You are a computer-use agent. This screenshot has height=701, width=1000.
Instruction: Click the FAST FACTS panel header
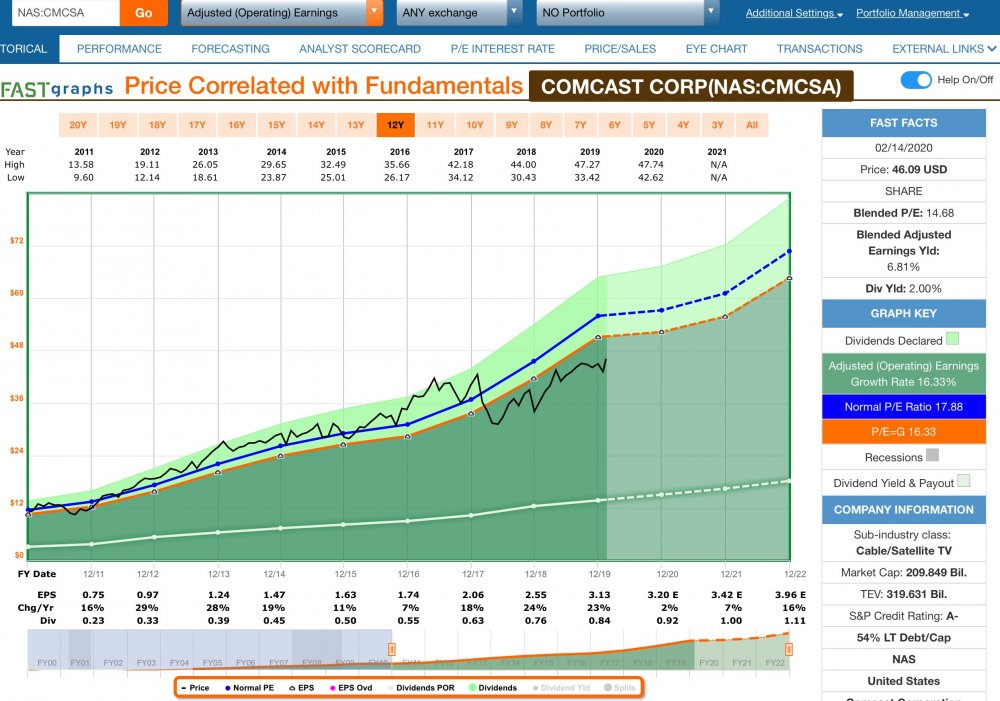(904, 123)
